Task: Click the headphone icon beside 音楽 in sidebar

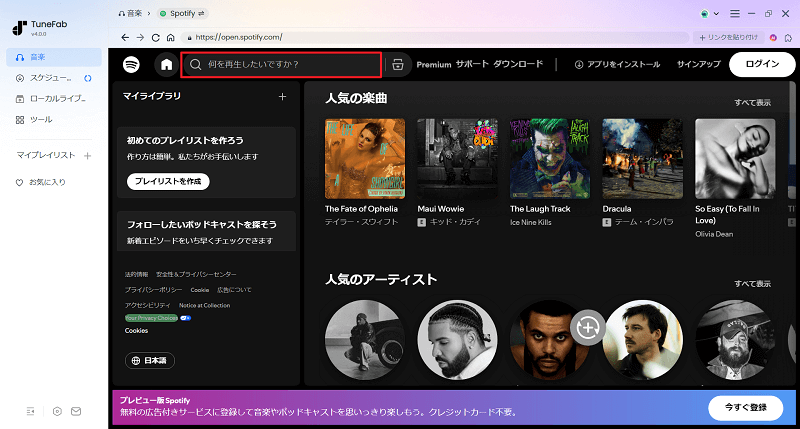Action: click(19, 57)
